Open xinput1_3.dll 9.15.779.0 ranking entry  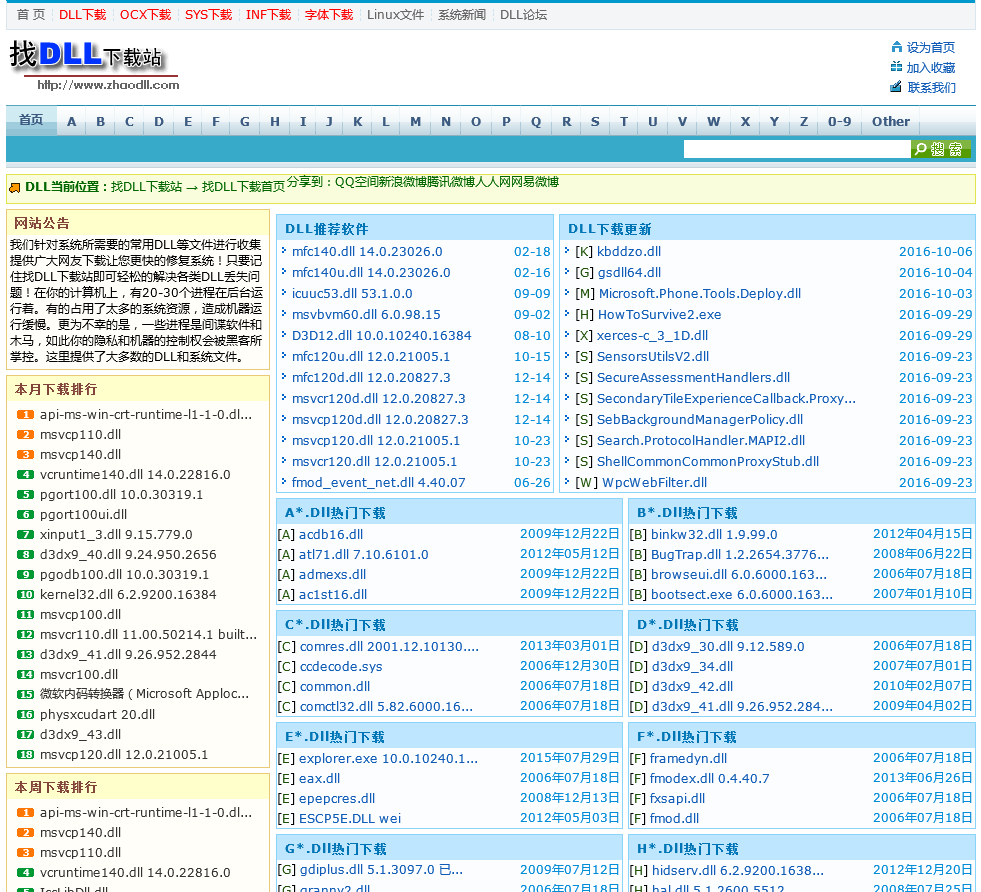pos(116,534)
